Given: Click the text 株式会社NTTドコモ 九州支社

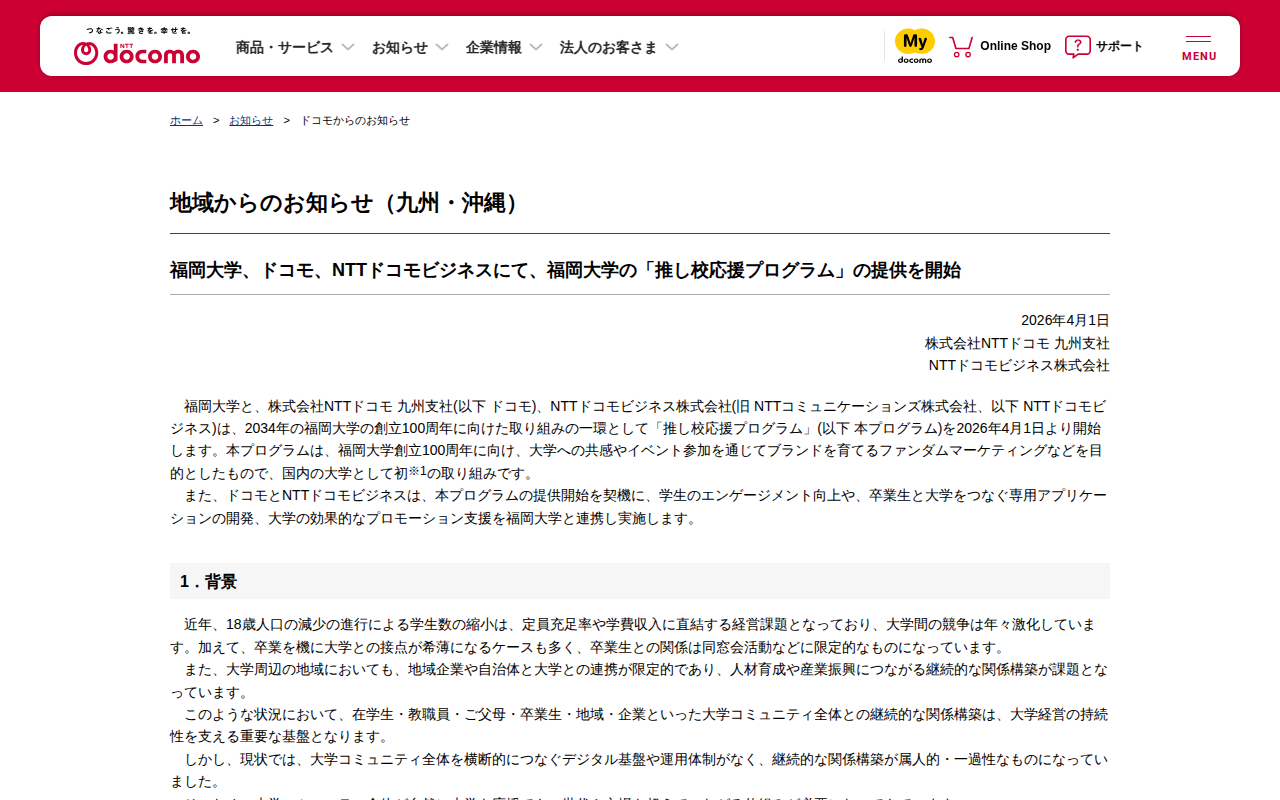Looking at the screenshot, I should 1017,343.
